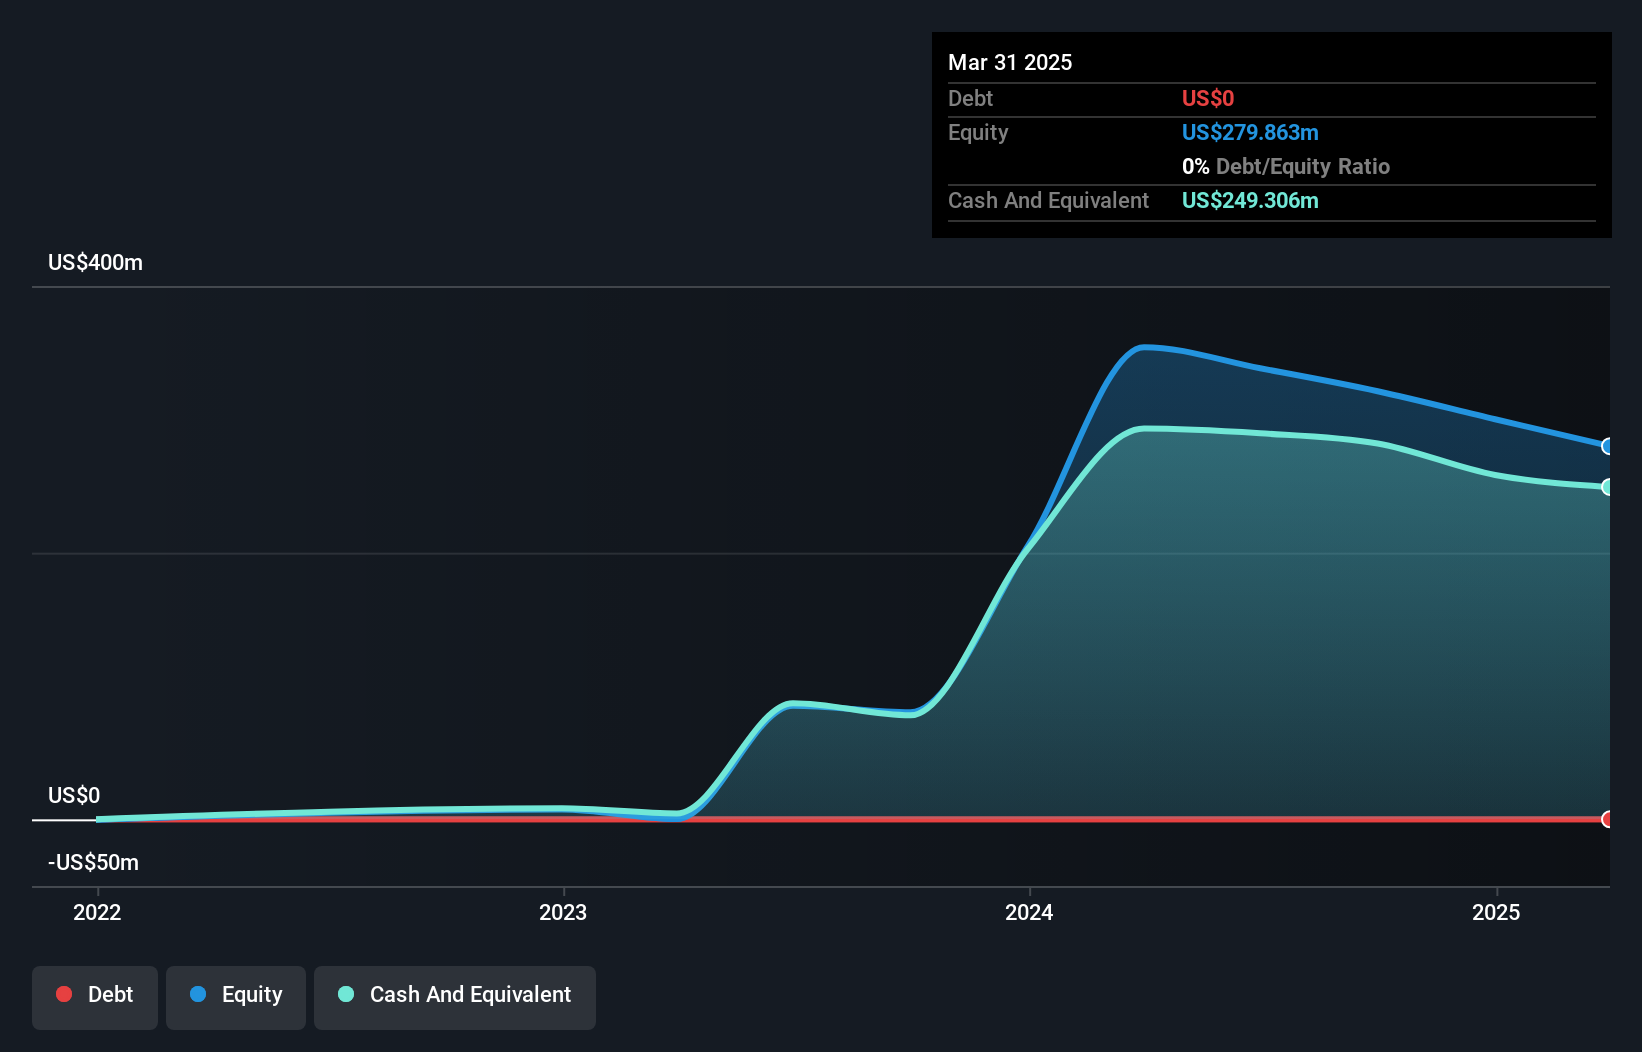
Task: Click the US$279.863m equity value
Action: (x=1250, y=132)
